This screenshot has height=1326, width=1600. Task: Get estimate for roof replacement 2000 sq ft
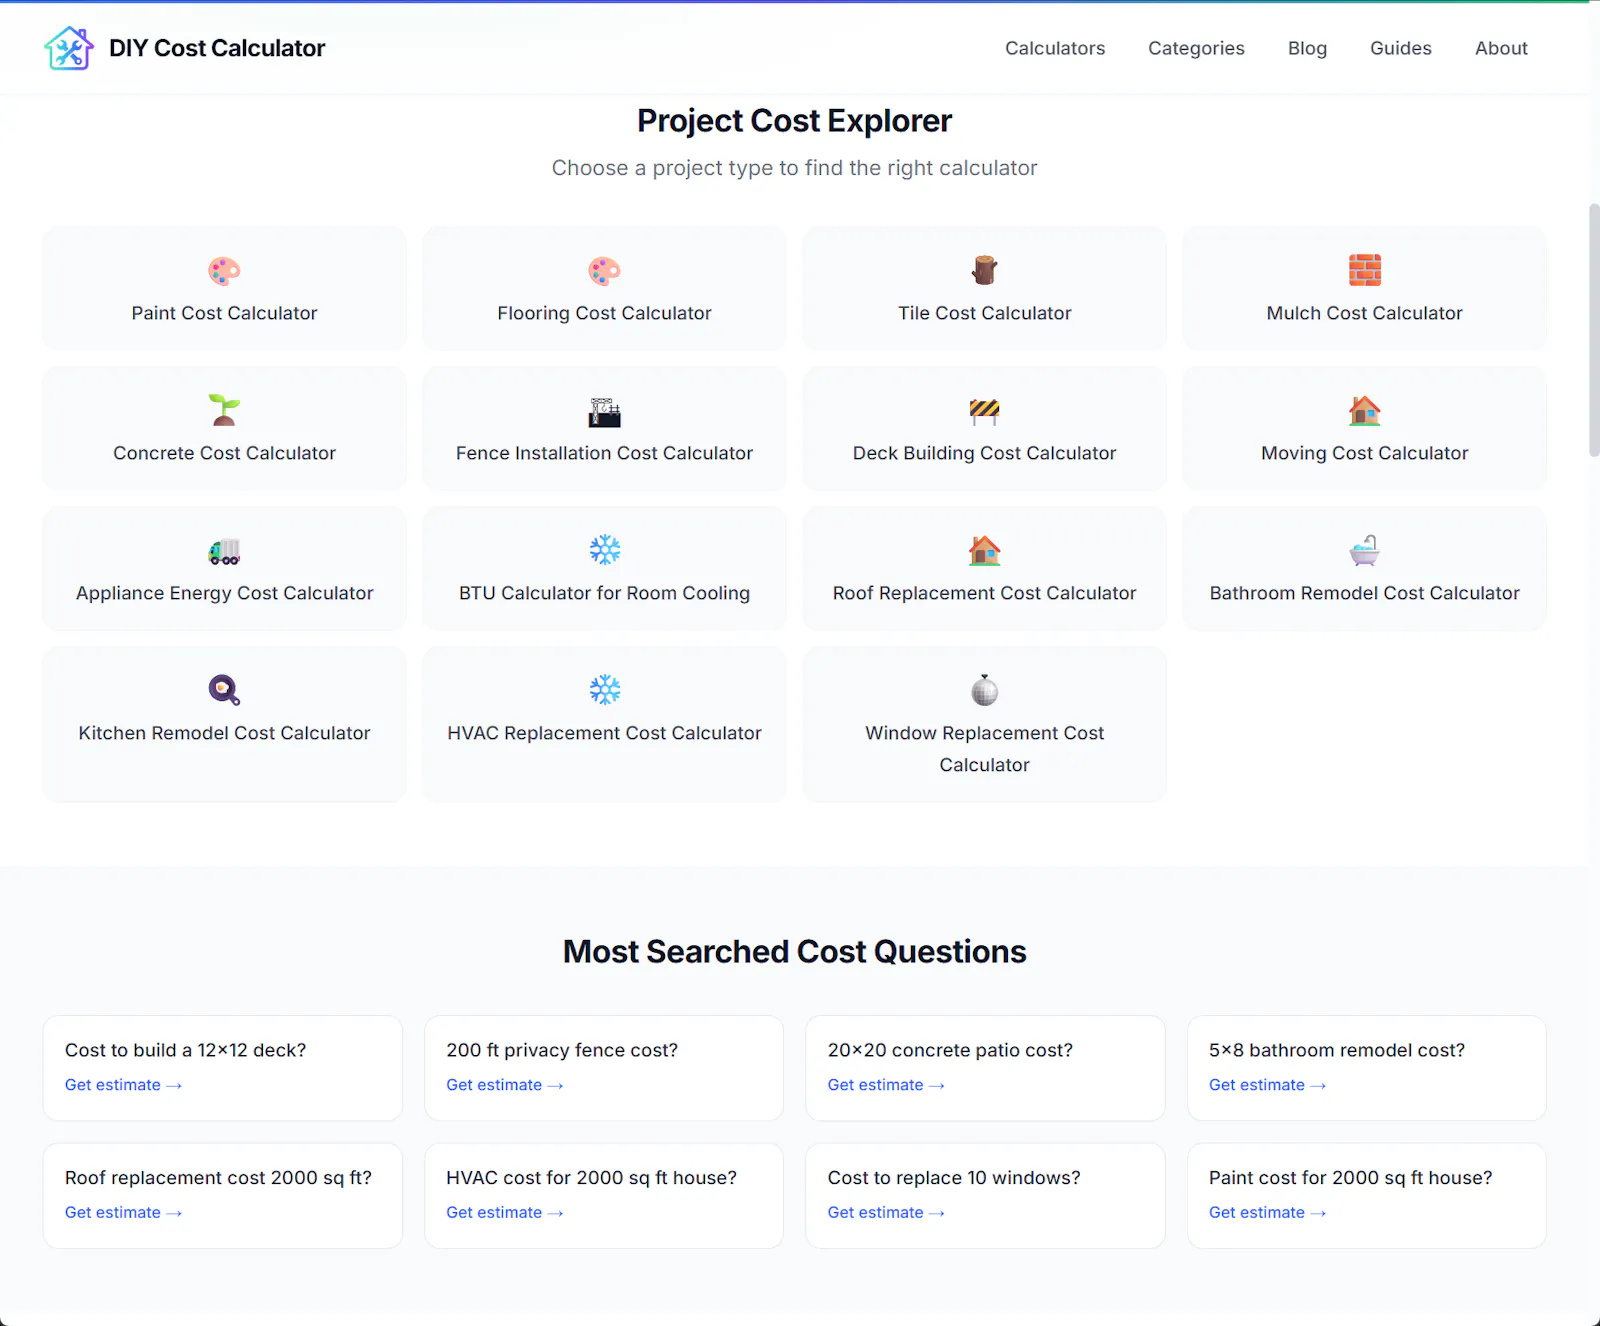tap(123, 1212)
